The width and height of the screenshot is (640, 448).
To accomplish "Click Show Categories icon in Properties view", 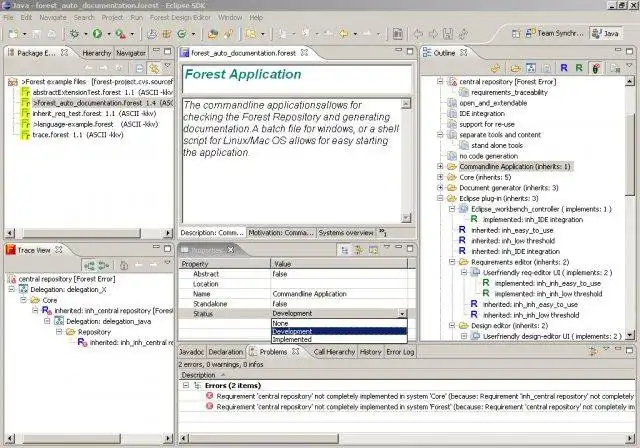I will pos(344,250).
